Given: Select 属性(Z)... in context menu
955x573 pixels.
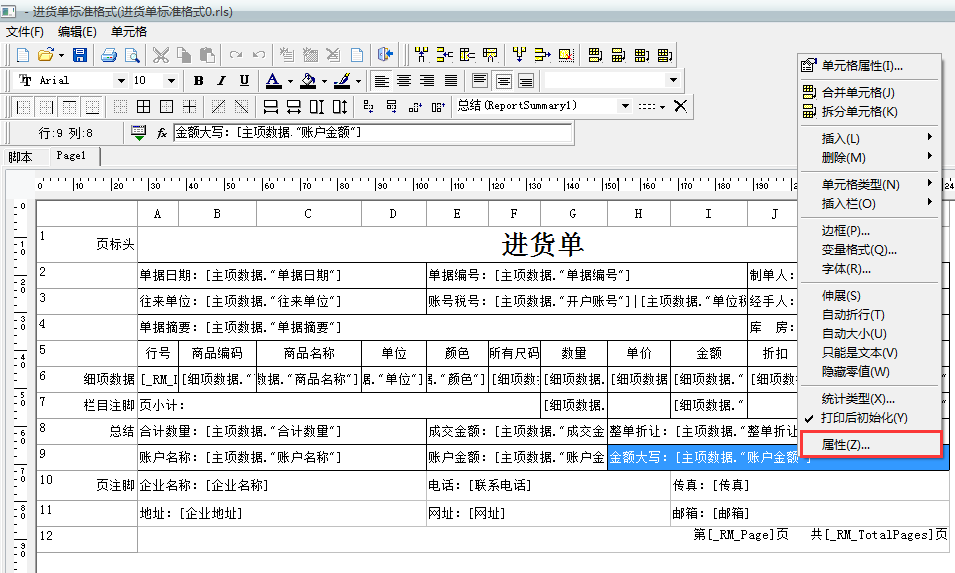Looking at the screenshot, I should tap(845, 444).
